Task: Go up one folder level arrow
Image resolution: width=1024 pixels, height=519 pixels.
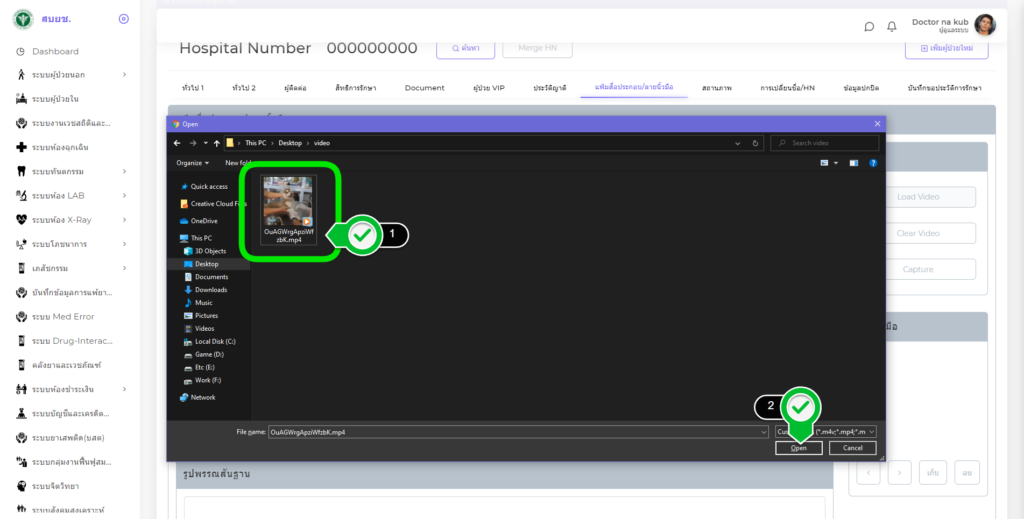Action: click(x=217, y=143)
